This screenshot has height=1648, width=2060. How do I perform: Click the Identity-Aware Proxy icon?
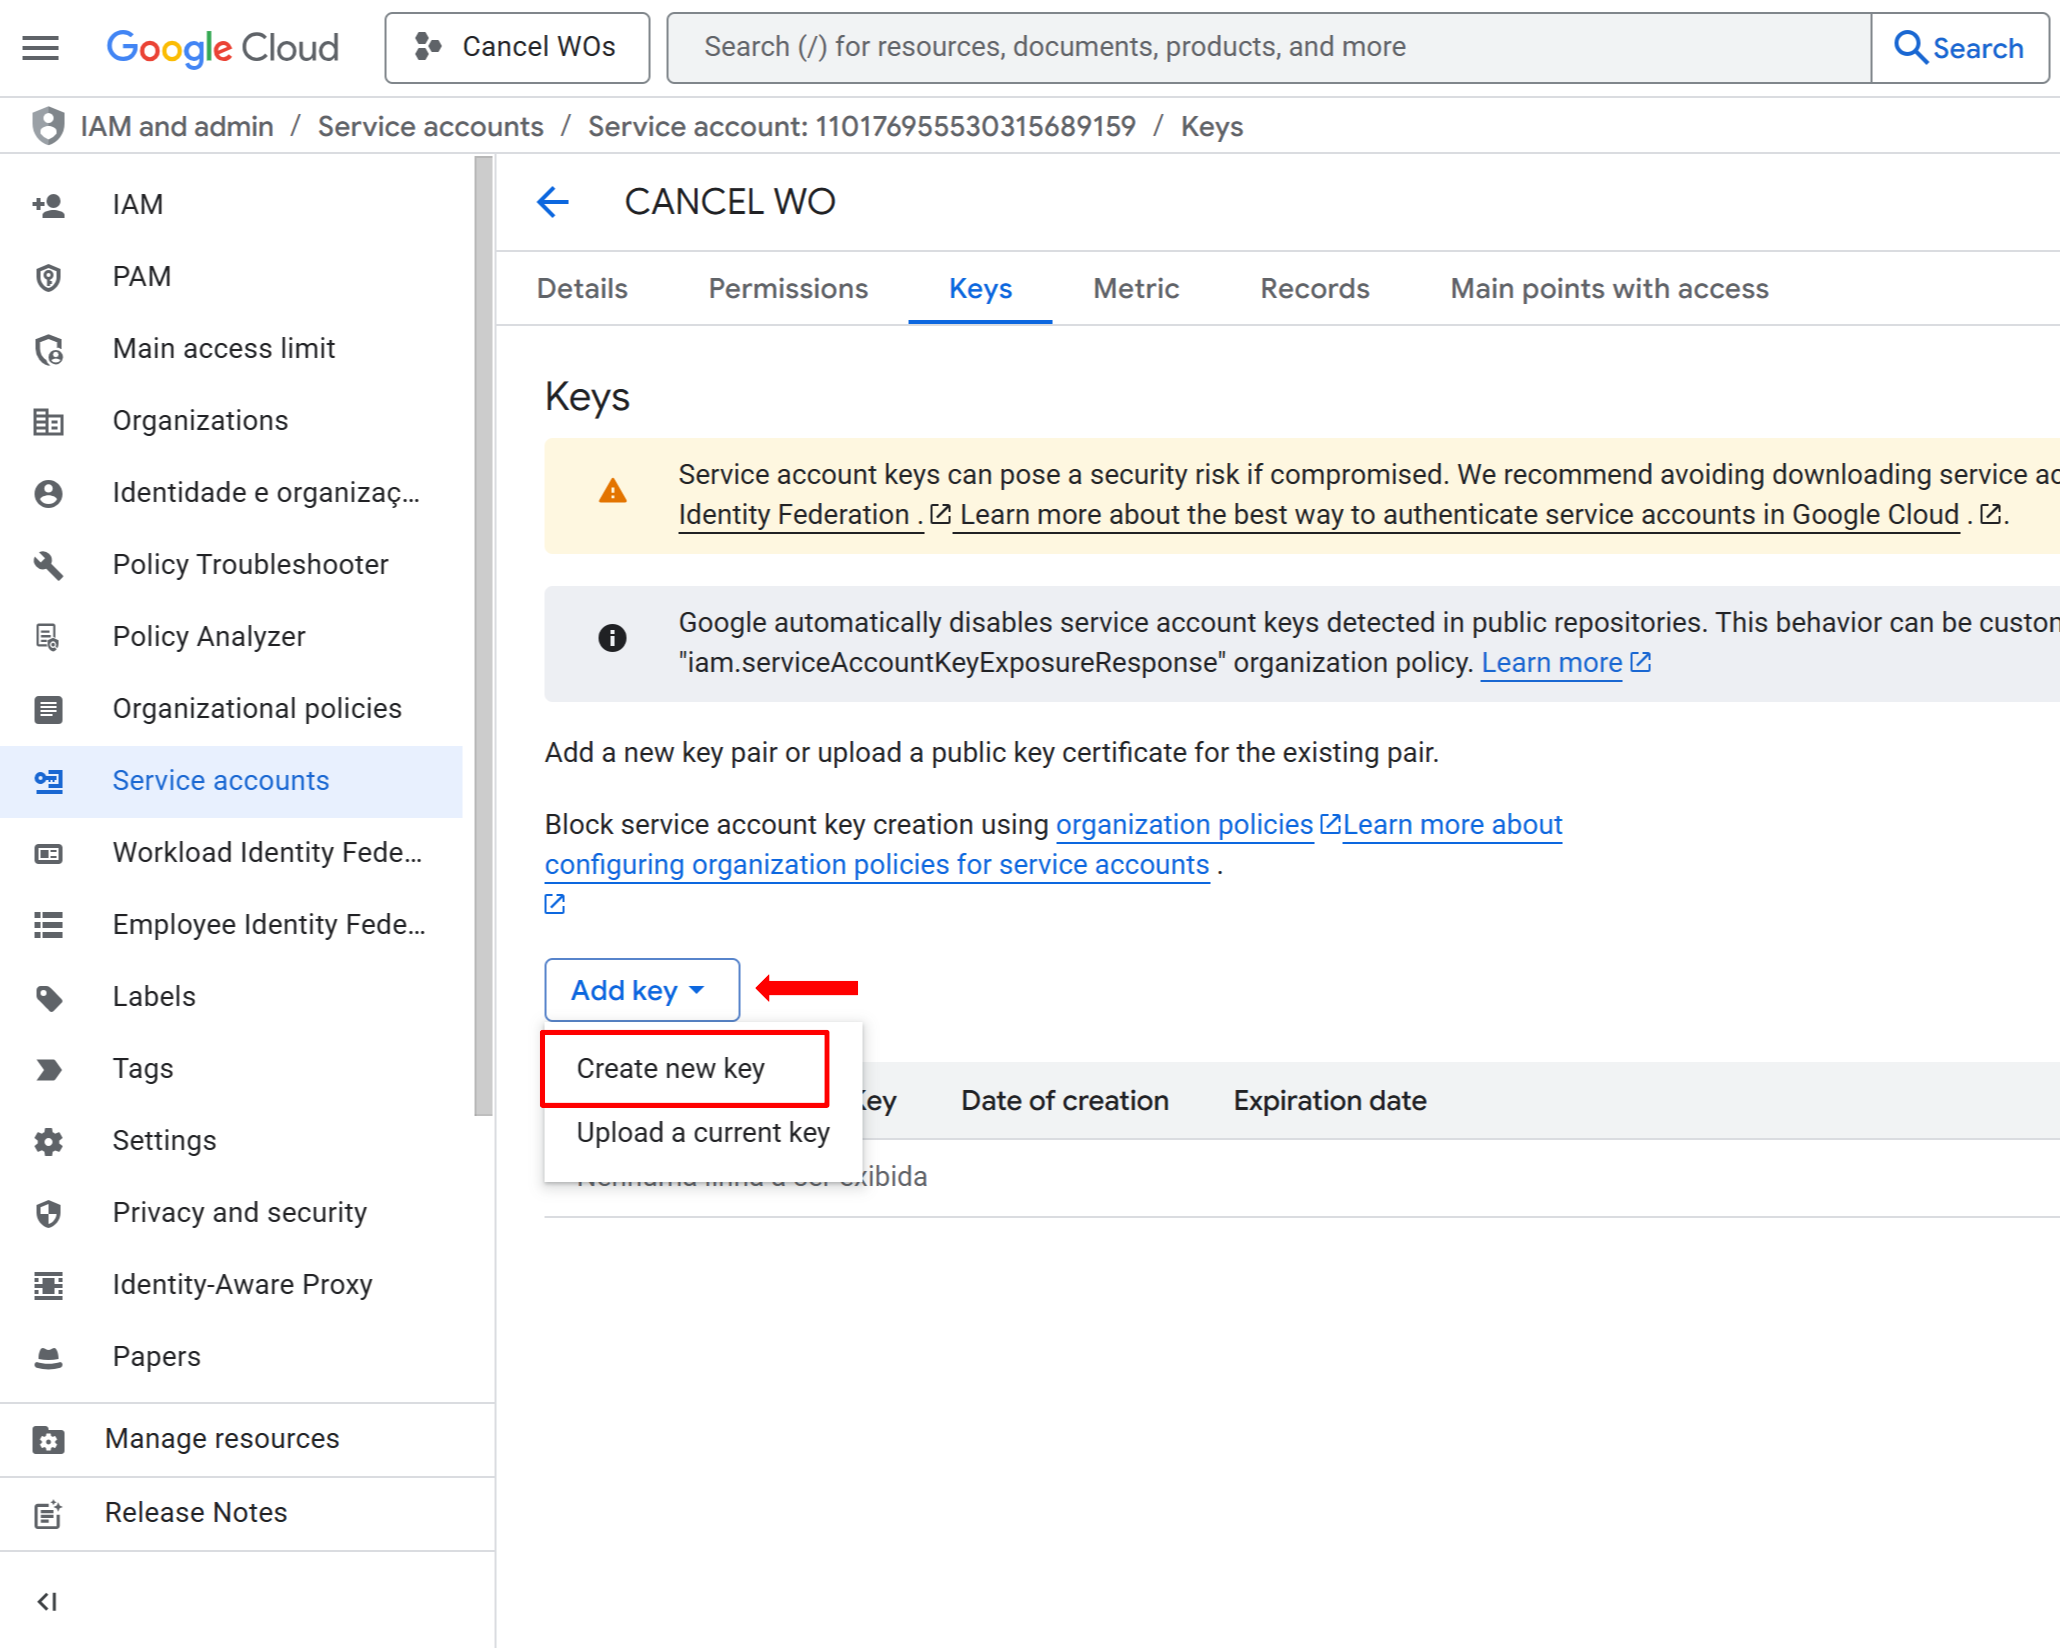(48, 1285)
